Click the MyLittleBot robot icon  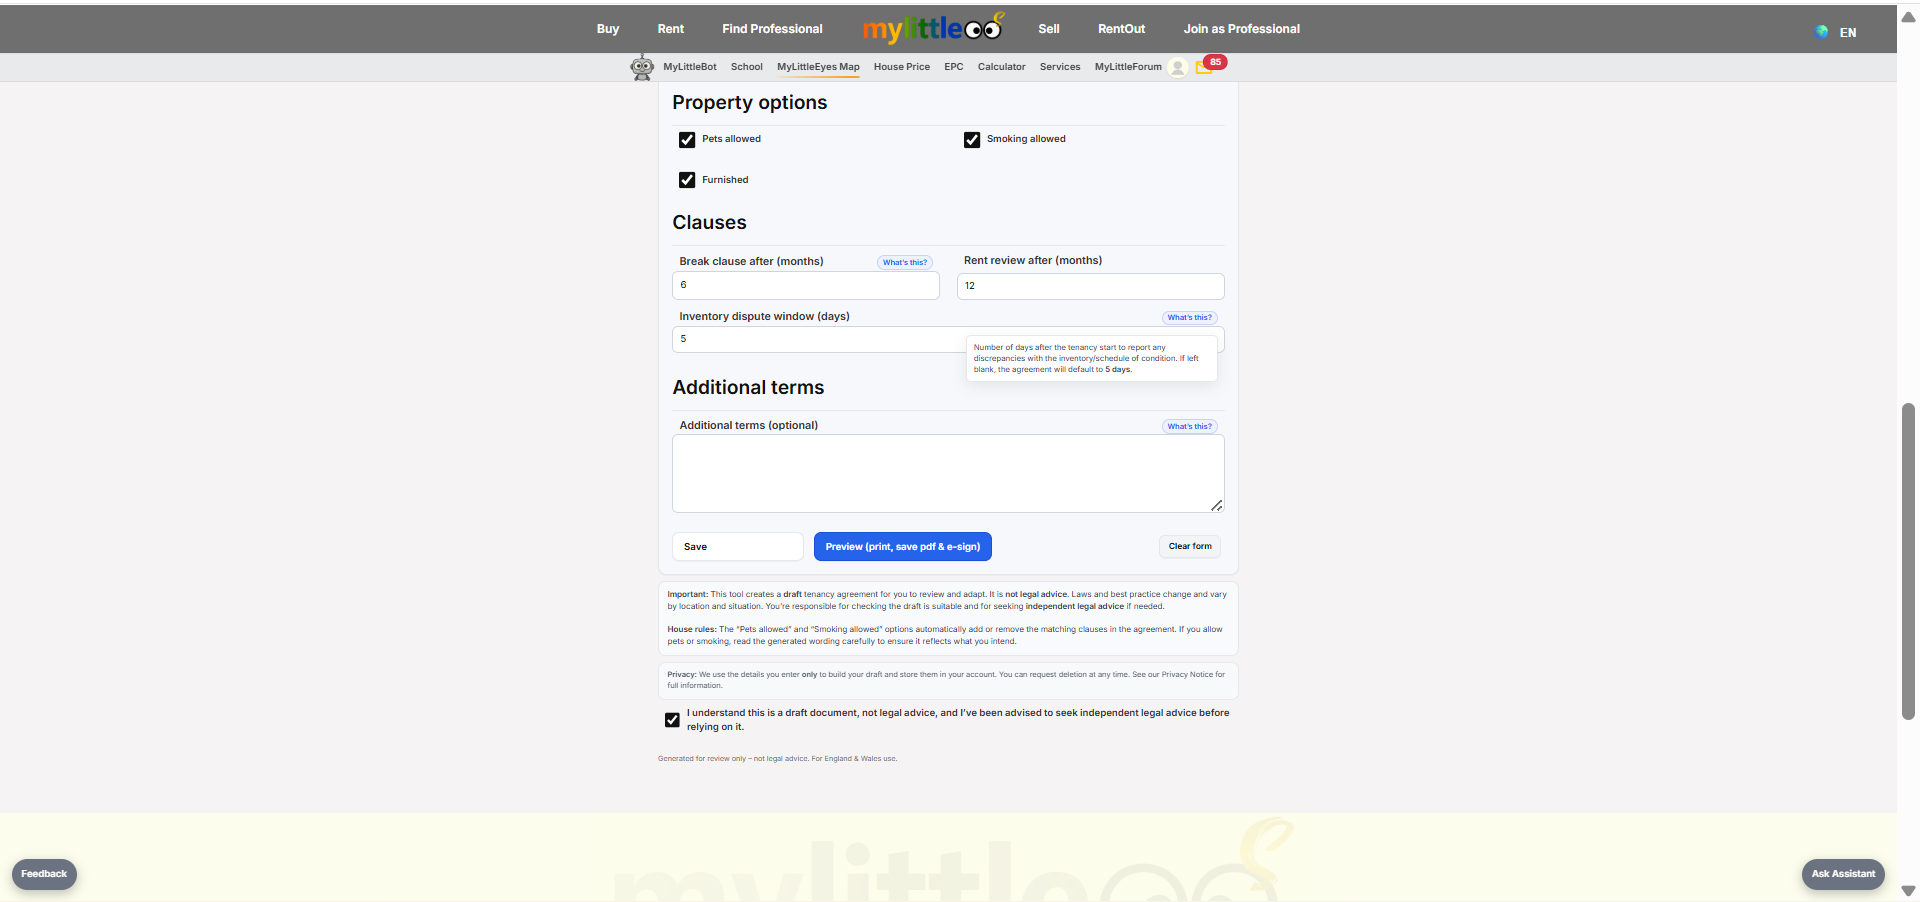tap(641, 67)
